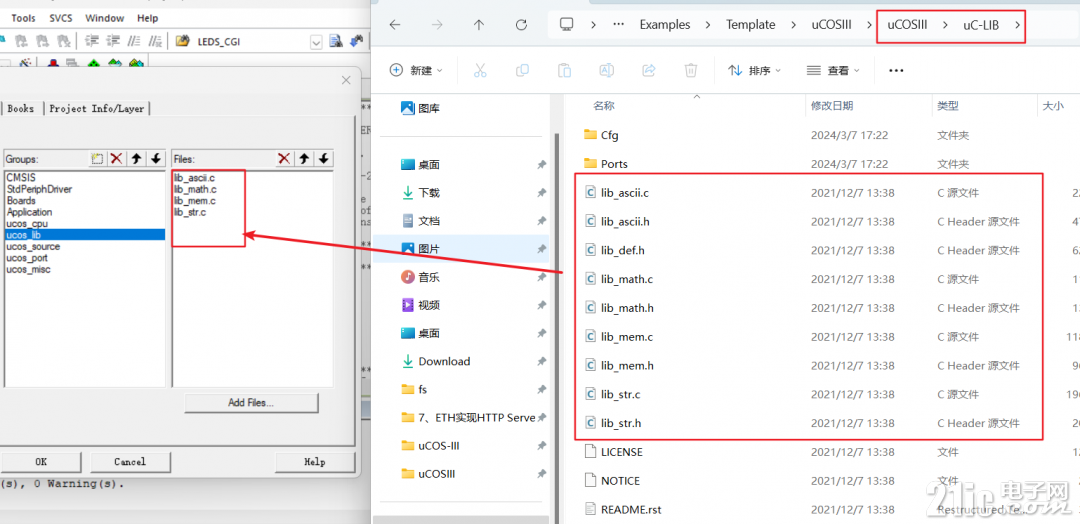Screen dimensions: 1080x524
Task: Show hidden breadcrumb folders via ellipsis
Action: [x=619, y=25]
